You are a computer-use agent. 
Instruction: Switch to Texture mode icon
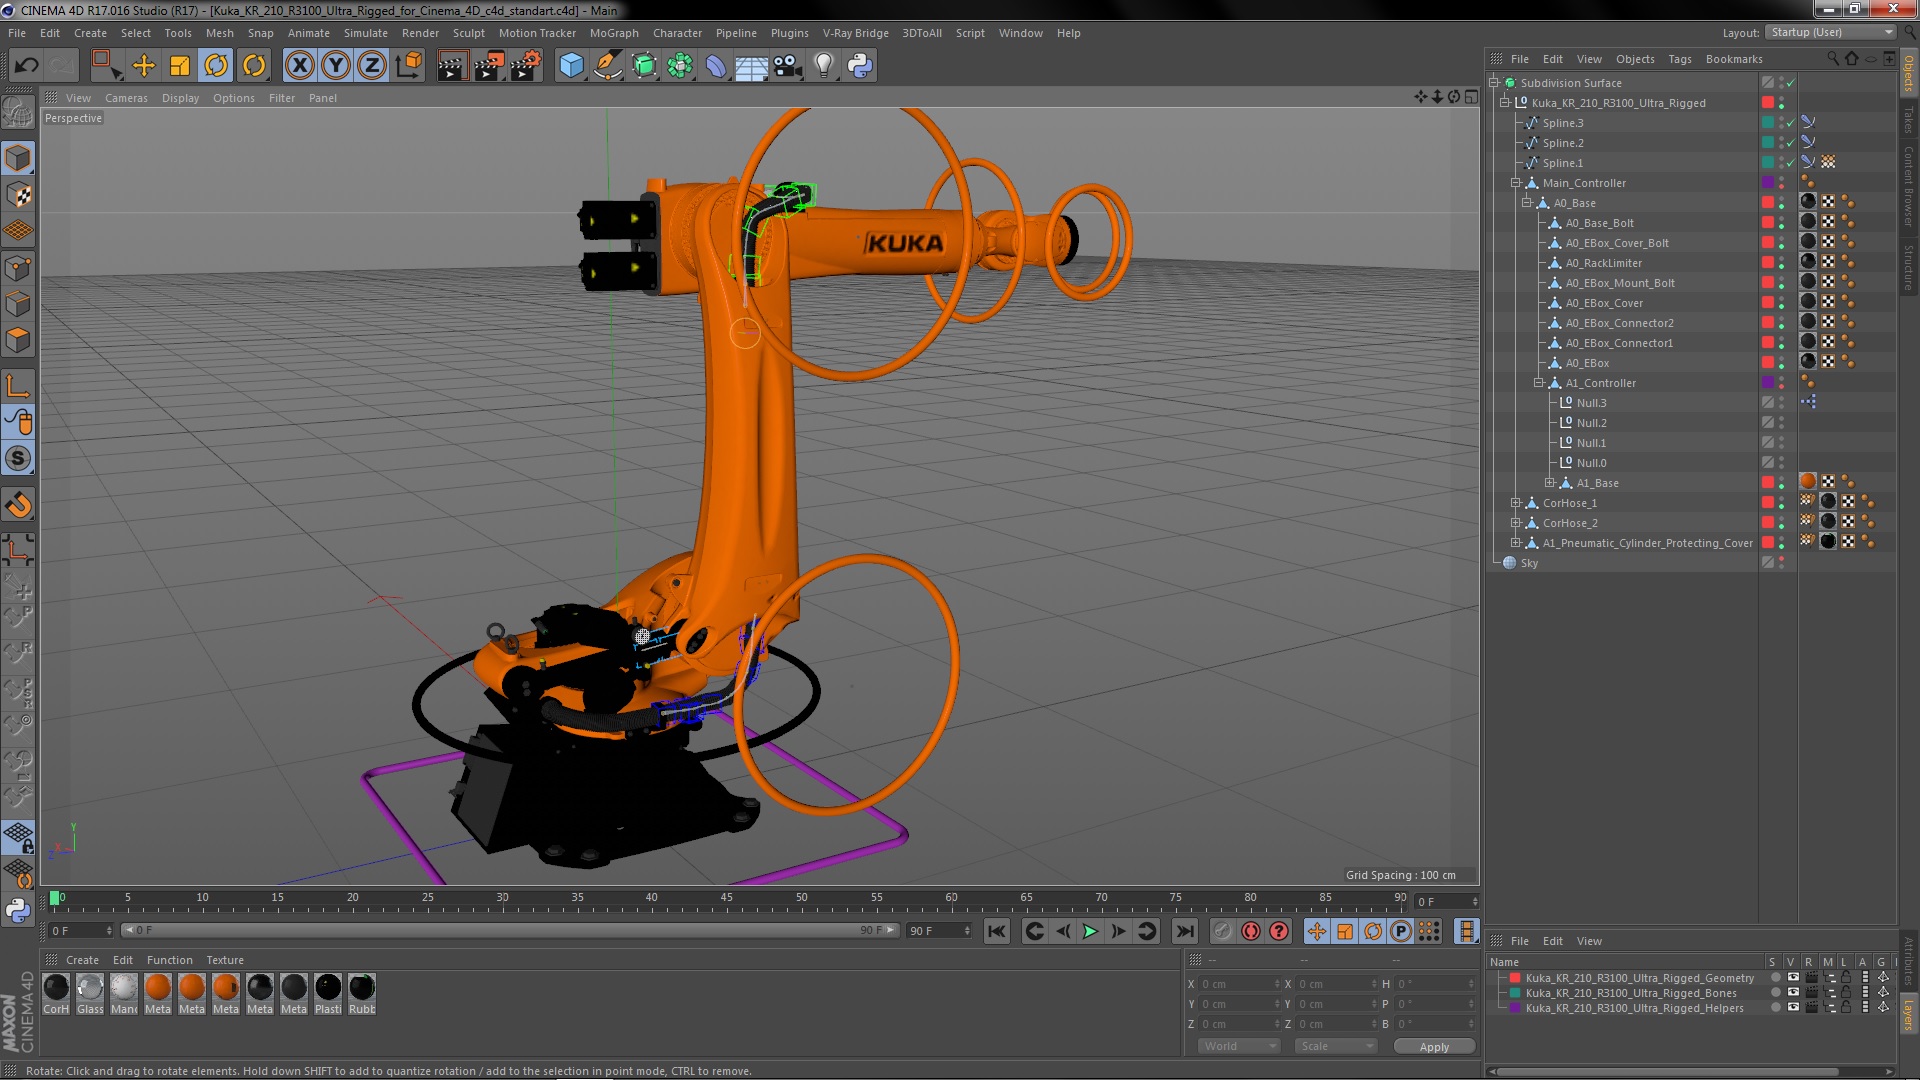pos(18,195)
